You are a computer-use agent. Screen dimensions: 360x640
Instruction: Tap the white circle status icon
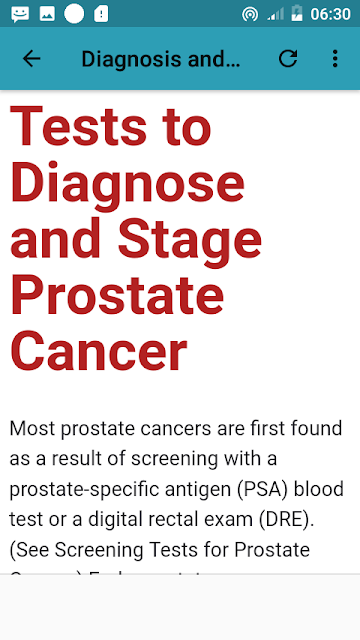pos(74,14)
